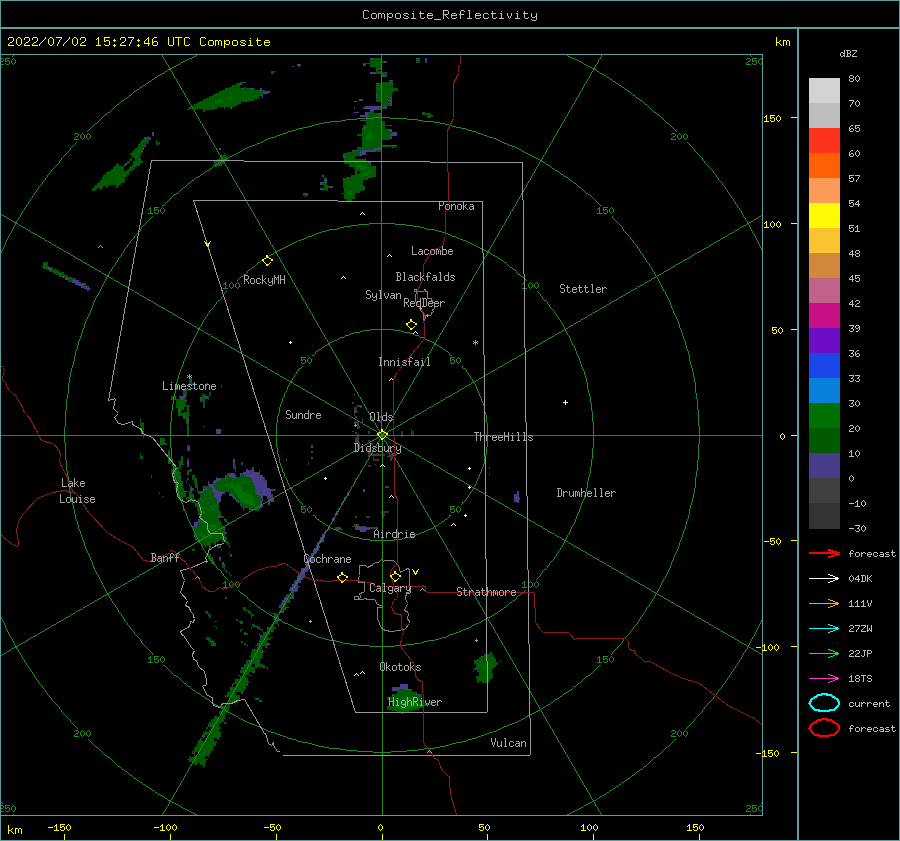Click the Stettler label
The image size is (900, 841).
[583, 289]
